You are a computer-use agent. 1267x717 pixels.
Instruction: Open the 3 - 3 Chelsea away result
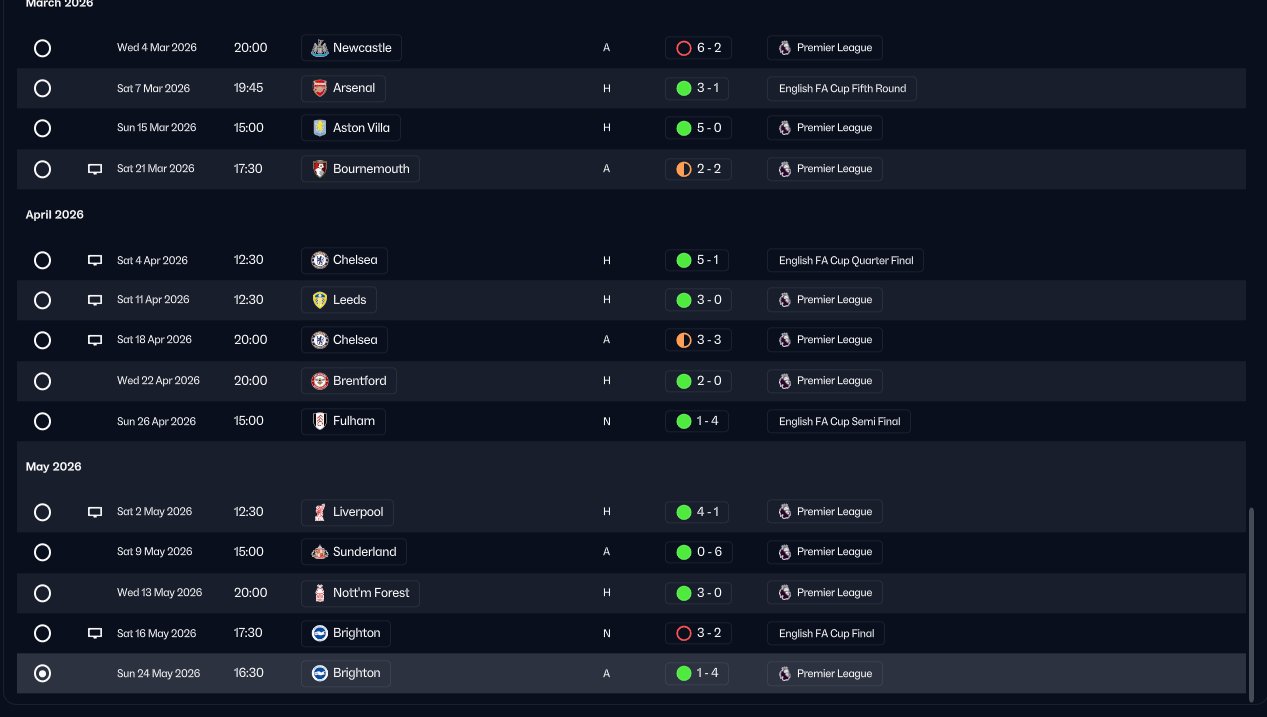698,340
